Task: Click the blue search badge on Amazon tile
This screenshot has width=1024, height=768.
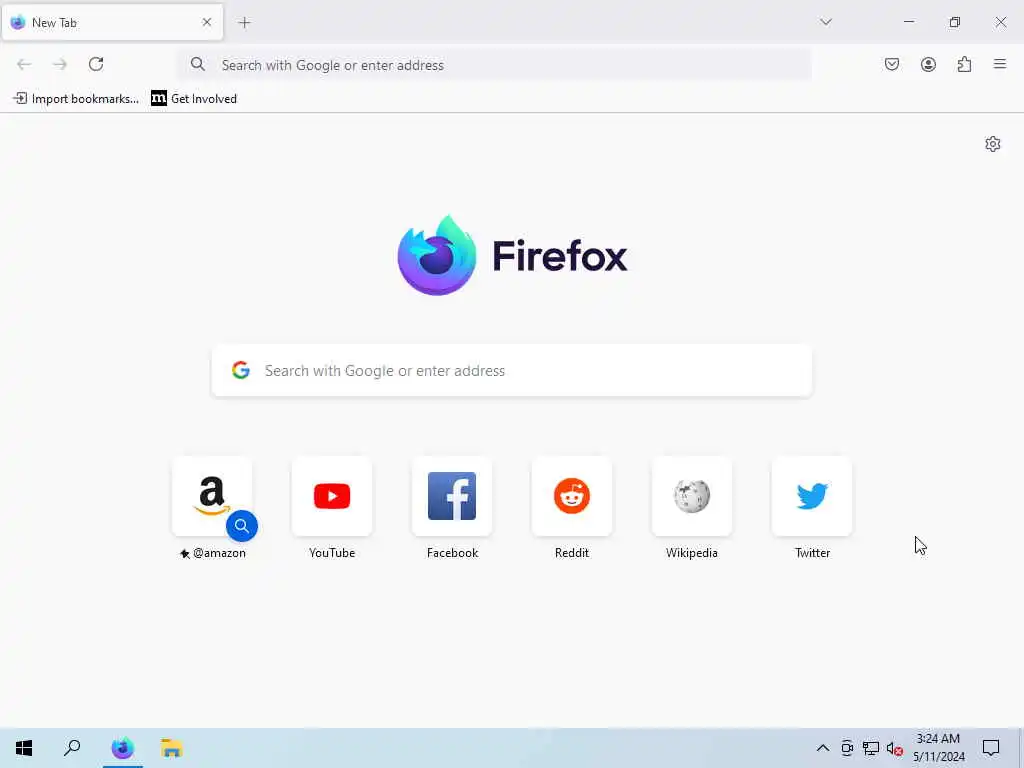Action: (x=242, y=526)
